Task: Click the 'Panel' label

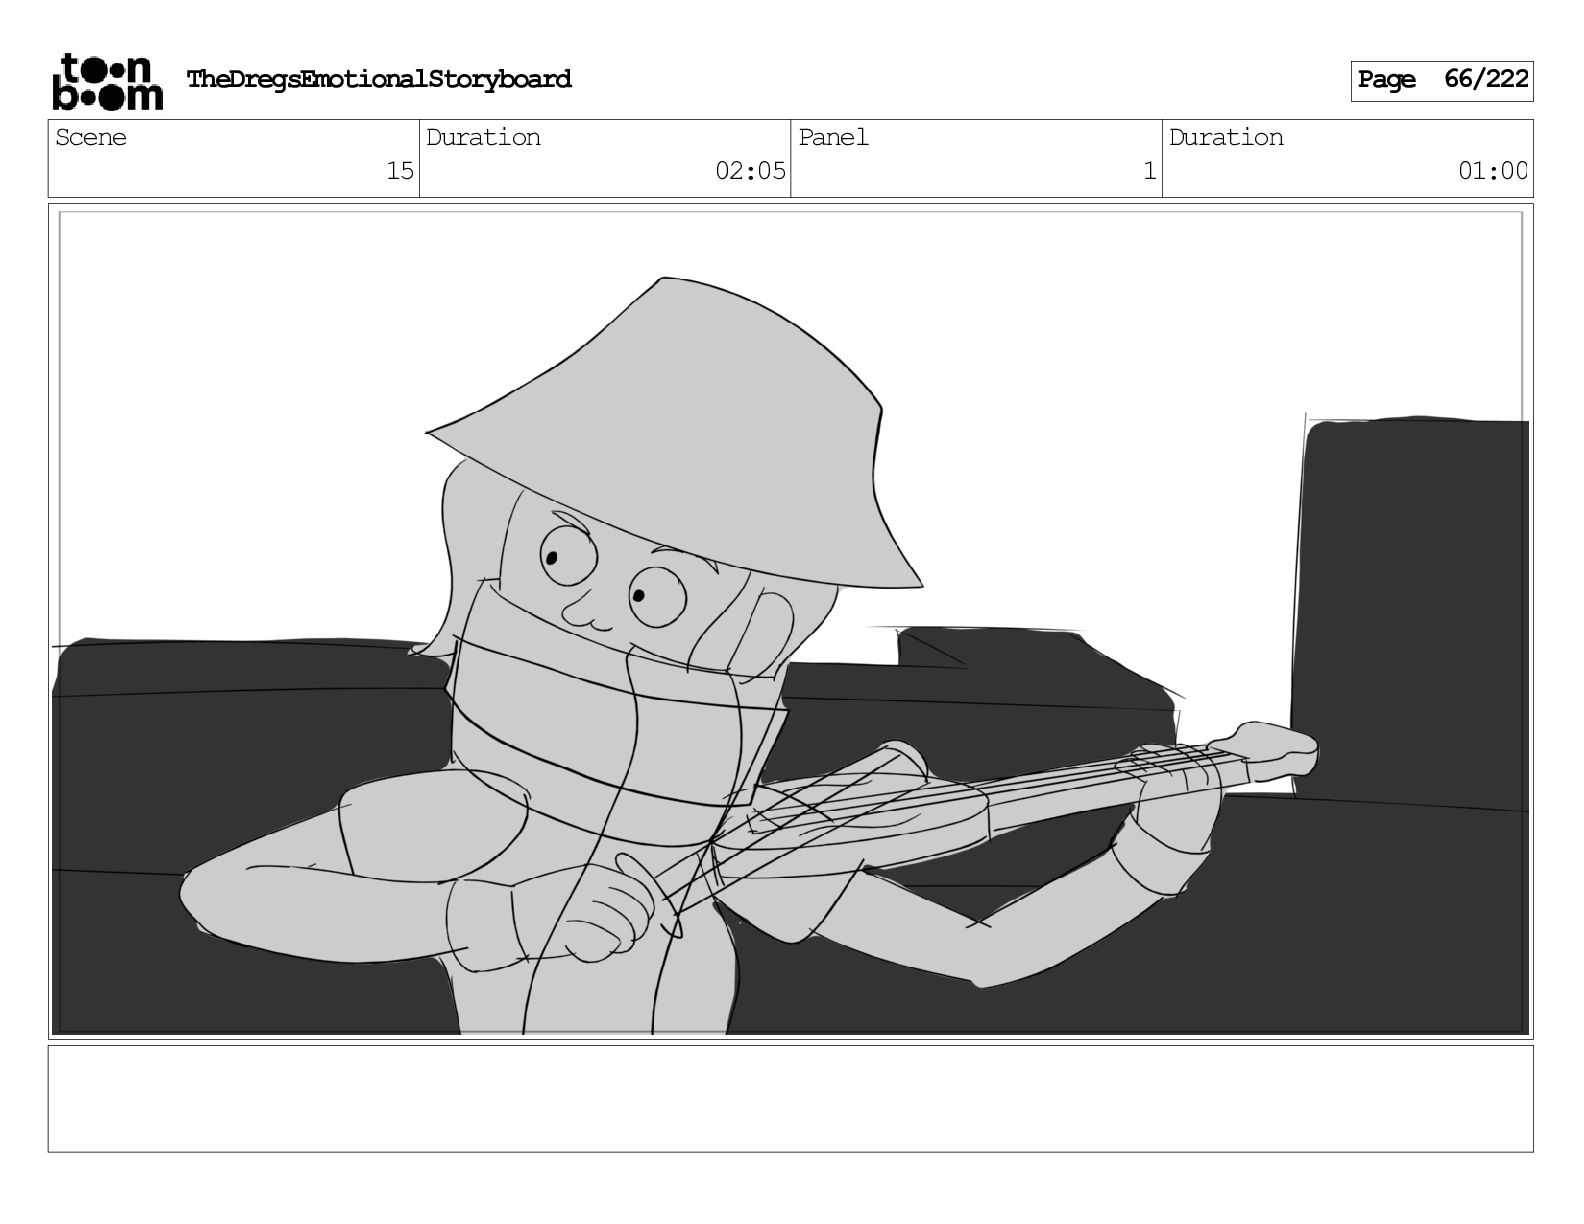Action: 833,137
